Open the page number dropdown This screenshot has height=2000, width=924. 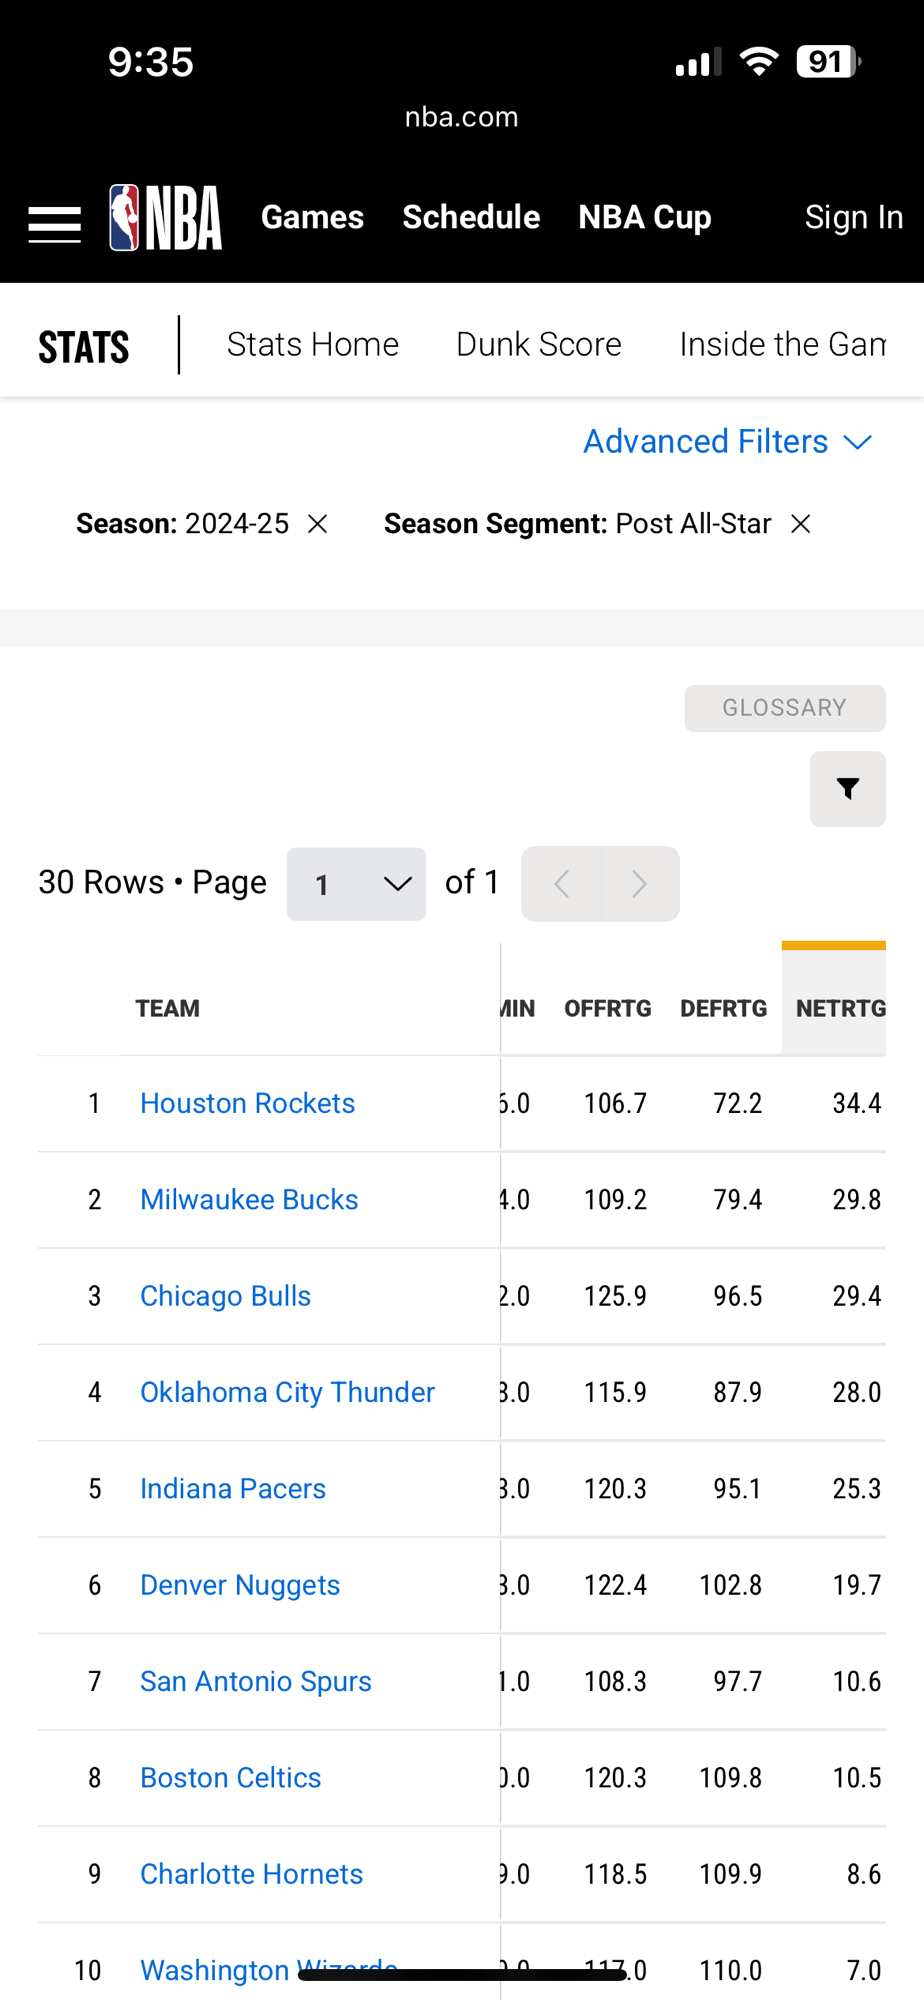(x=356, y=884)
